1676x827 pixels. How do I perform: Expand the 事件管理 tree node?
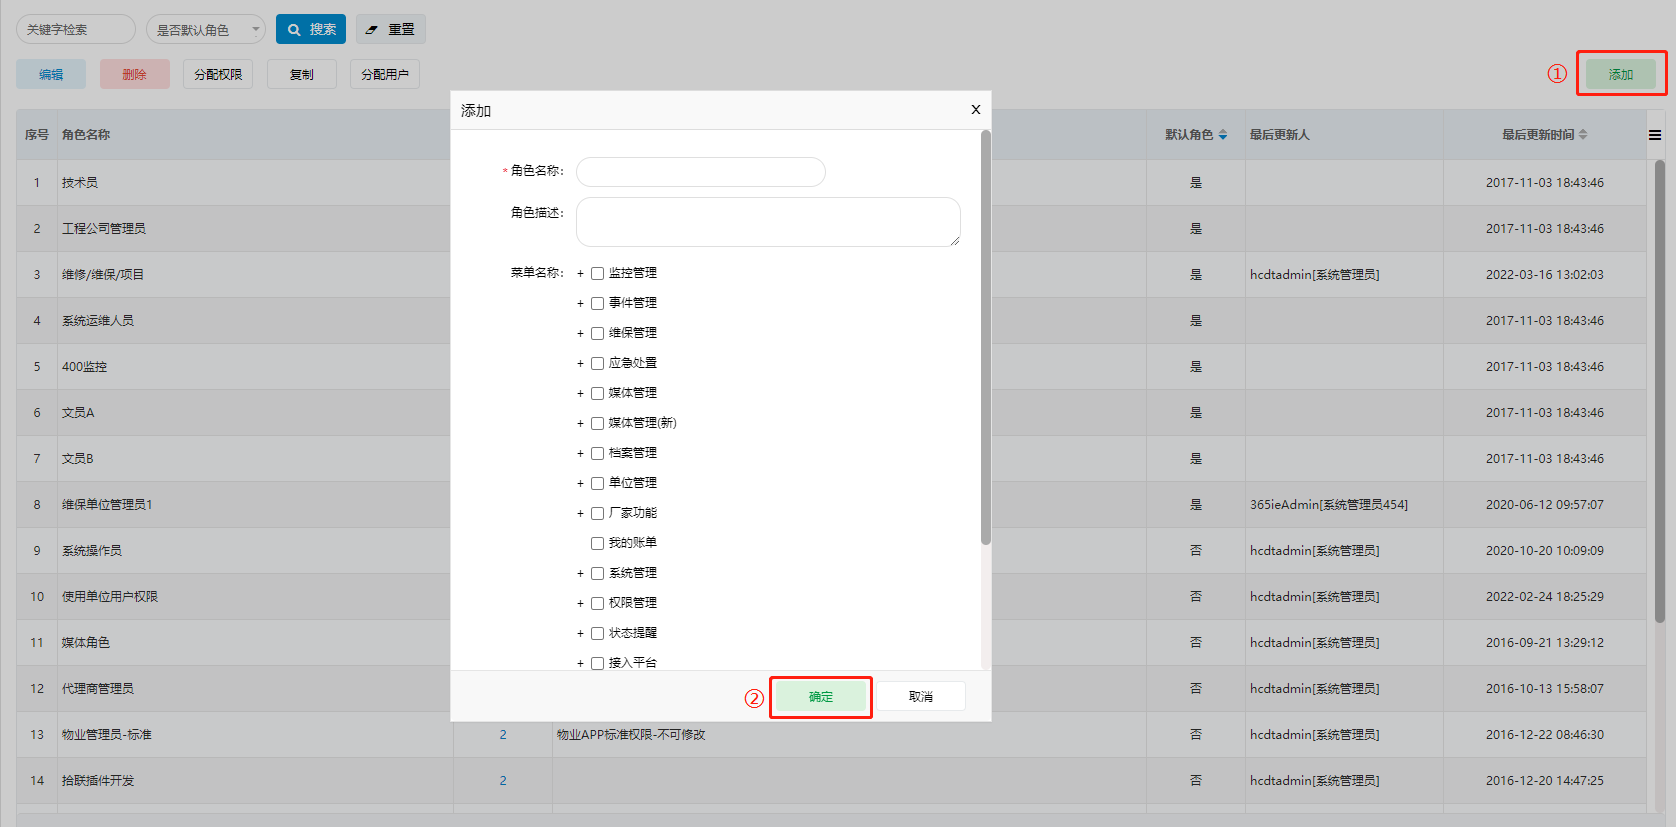(x=580, y=303)
